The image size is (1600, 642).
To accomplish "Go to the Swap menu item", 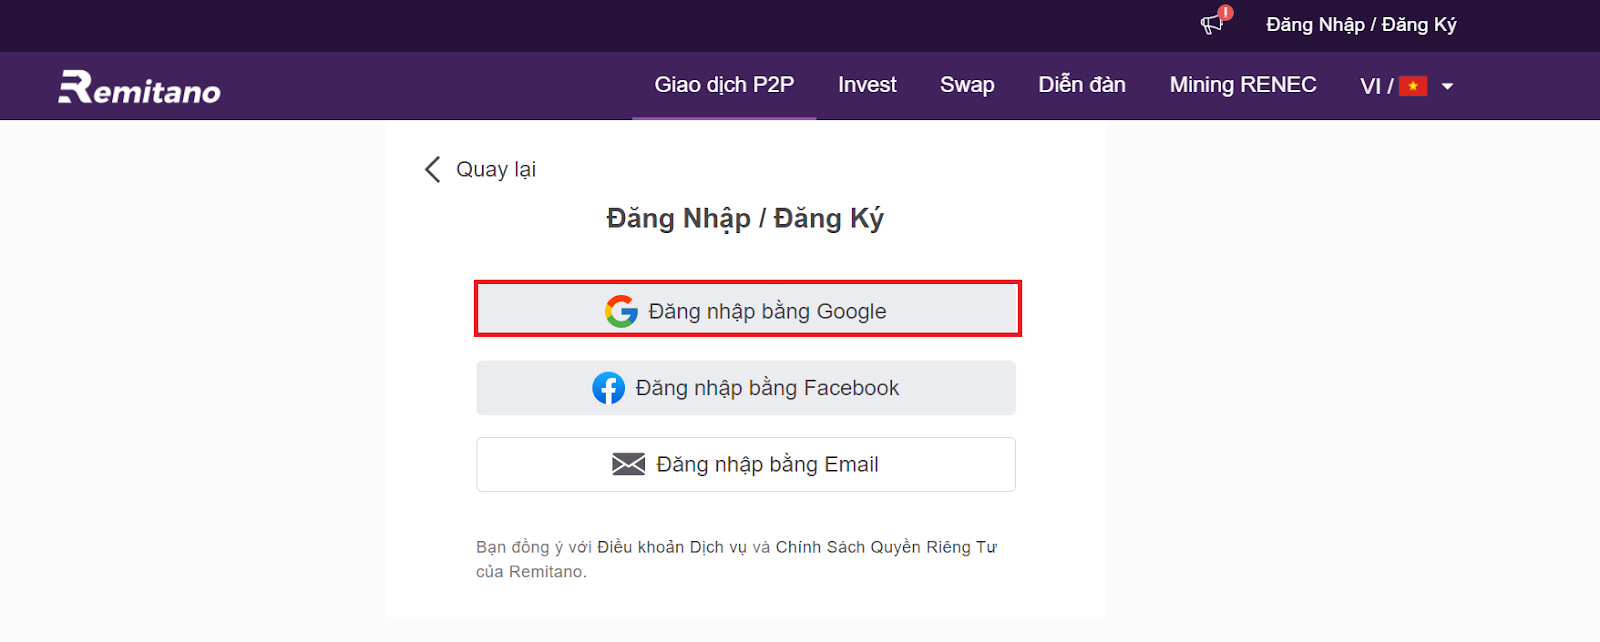I will [x=967, y=85].
